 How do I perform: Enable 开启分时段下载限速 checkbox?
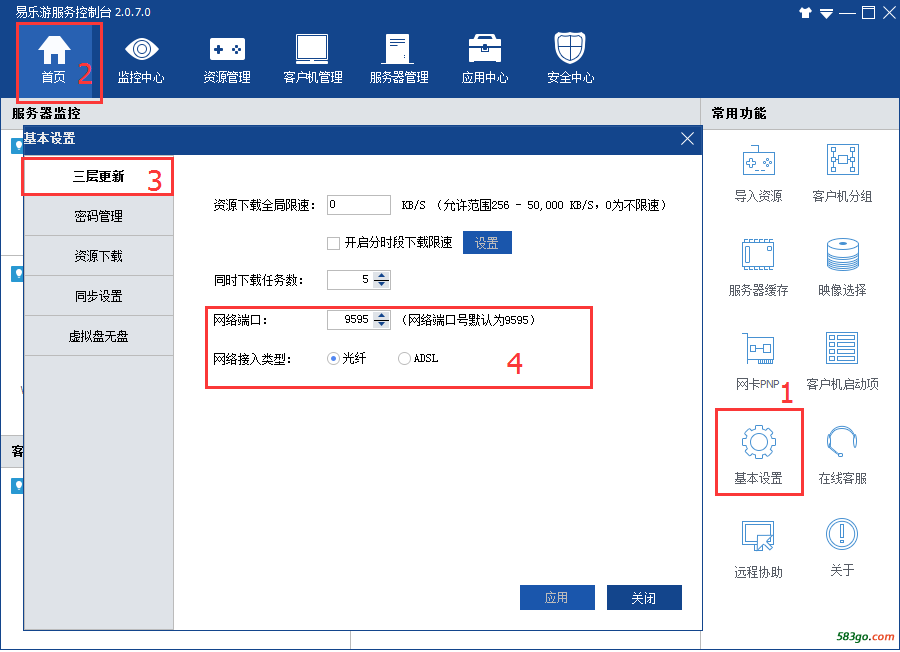[x=334, y=243]
